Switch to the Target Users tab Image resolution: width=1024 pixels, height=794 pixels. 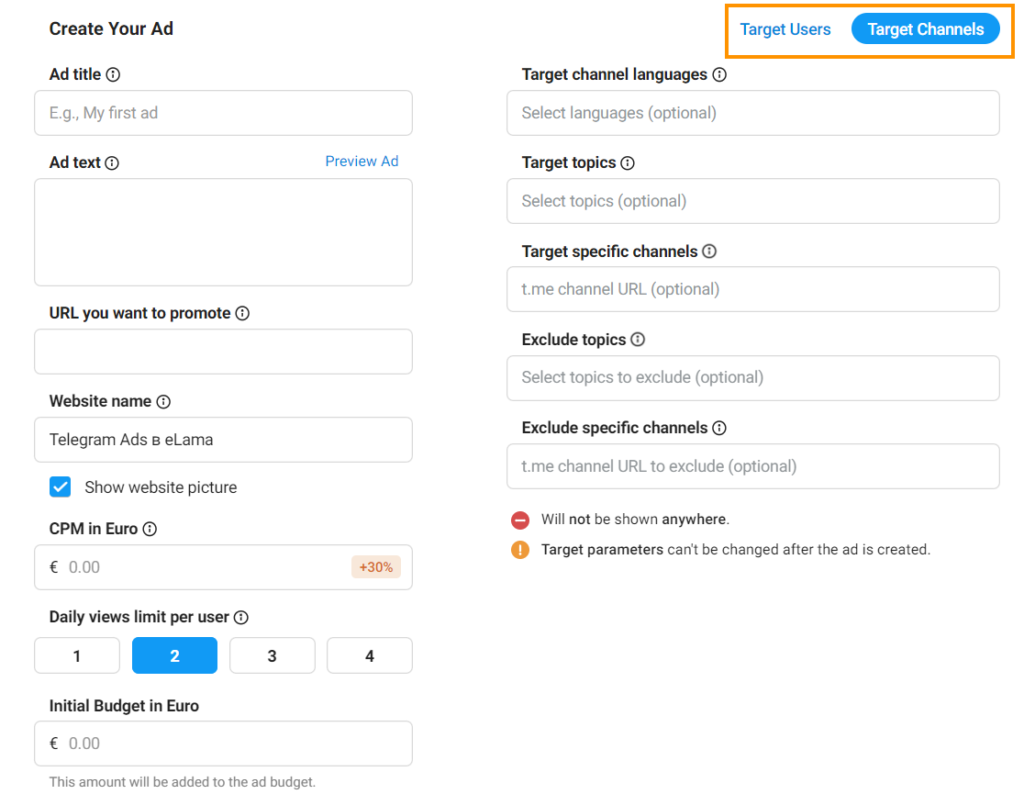[x=786, y=29]
